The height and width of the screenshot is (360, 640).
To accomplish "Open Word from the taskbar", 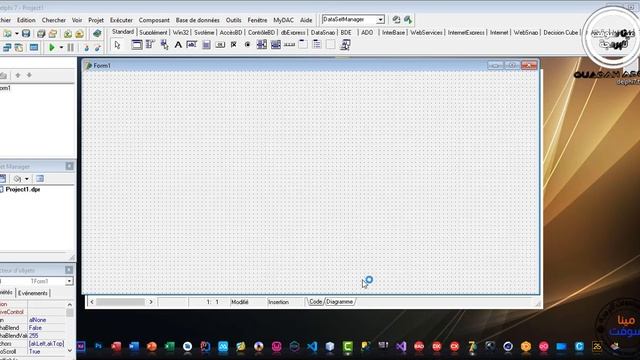I will (134, 347).
